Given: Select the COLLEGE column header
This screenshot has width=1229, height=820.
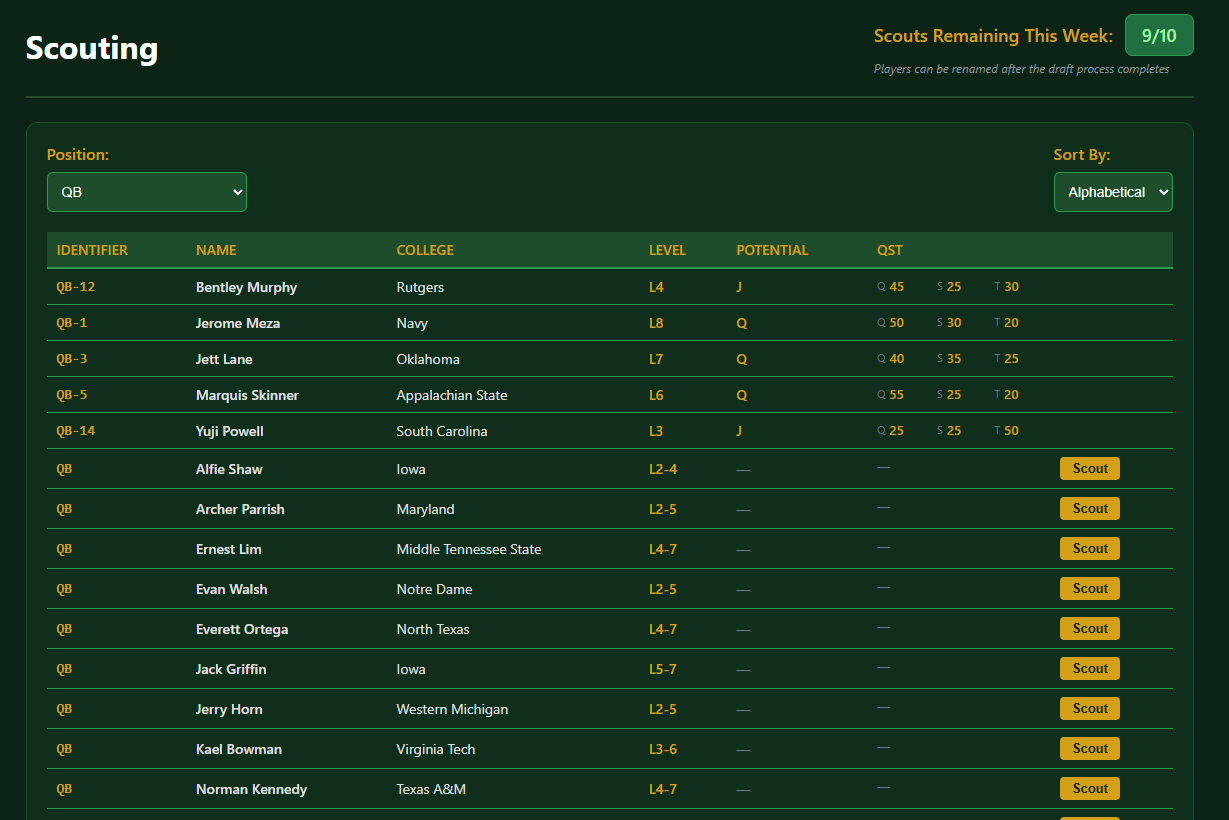Looking at the screenshot, I should pos(425,250).
